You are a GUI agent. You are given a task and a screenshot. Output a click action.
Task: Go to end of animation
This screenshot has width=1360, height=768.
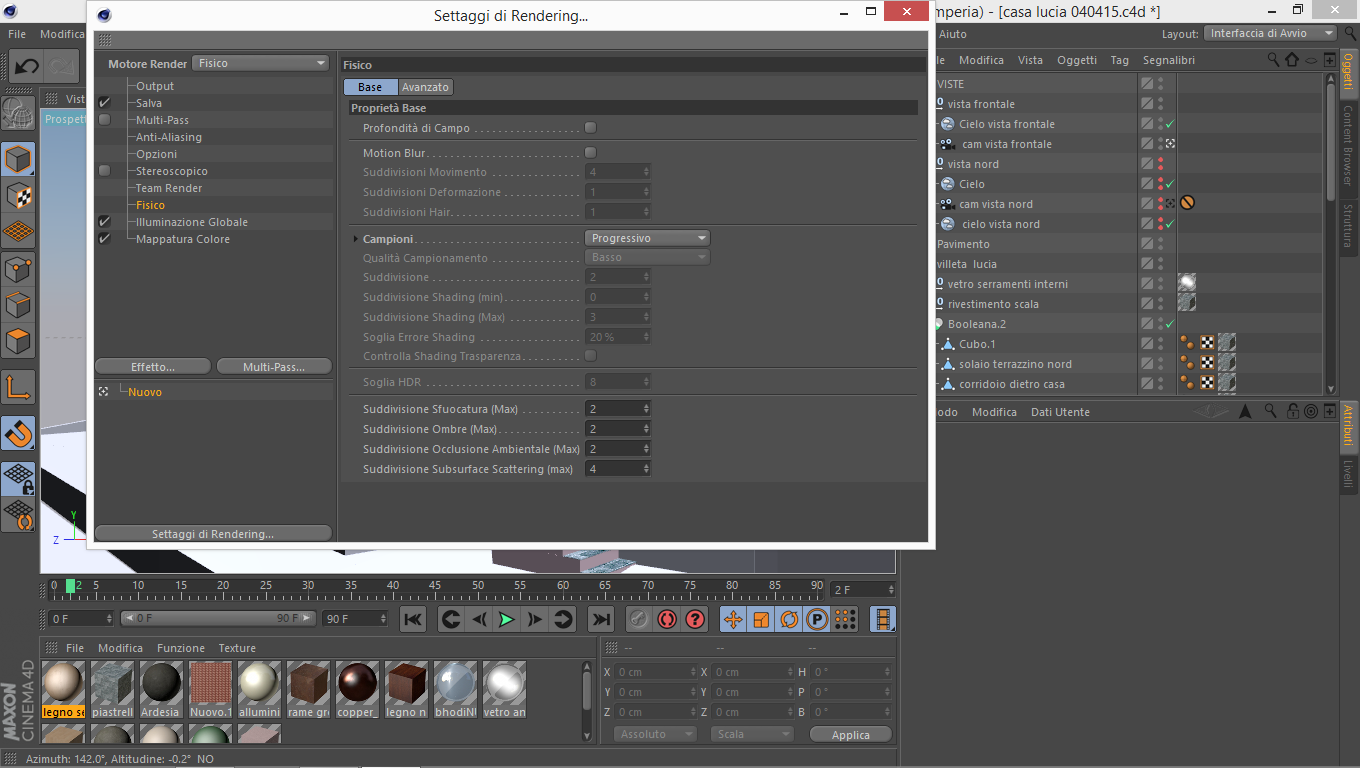601,619
